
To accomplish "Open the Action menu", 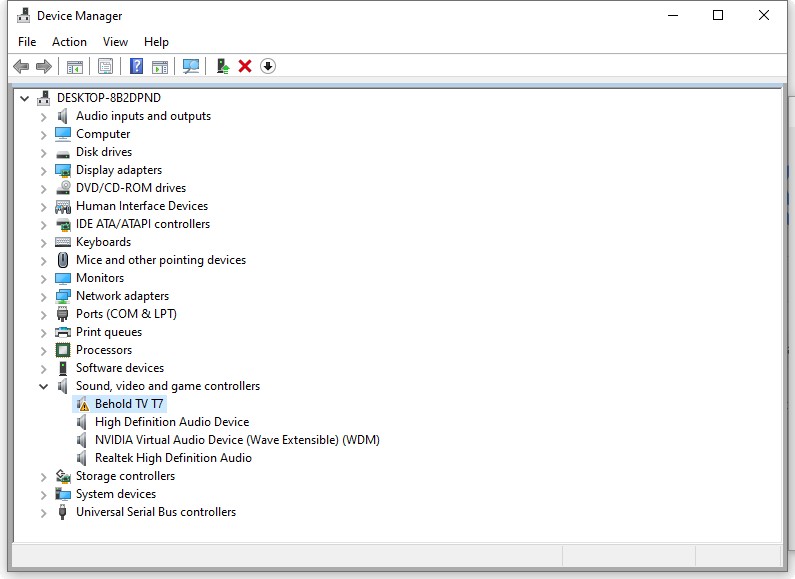I will click(x=69, y=42).
